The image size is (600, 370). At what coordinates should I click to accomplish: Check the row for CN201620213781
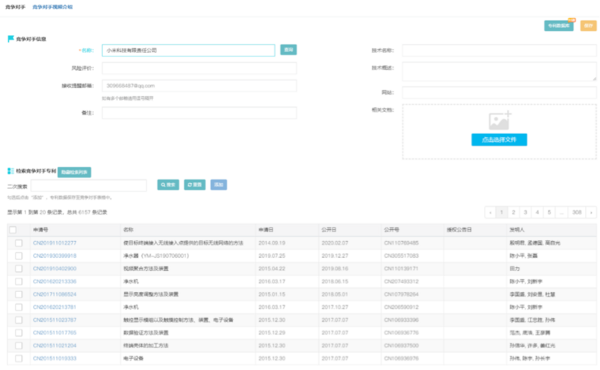[x=19, y=307]
